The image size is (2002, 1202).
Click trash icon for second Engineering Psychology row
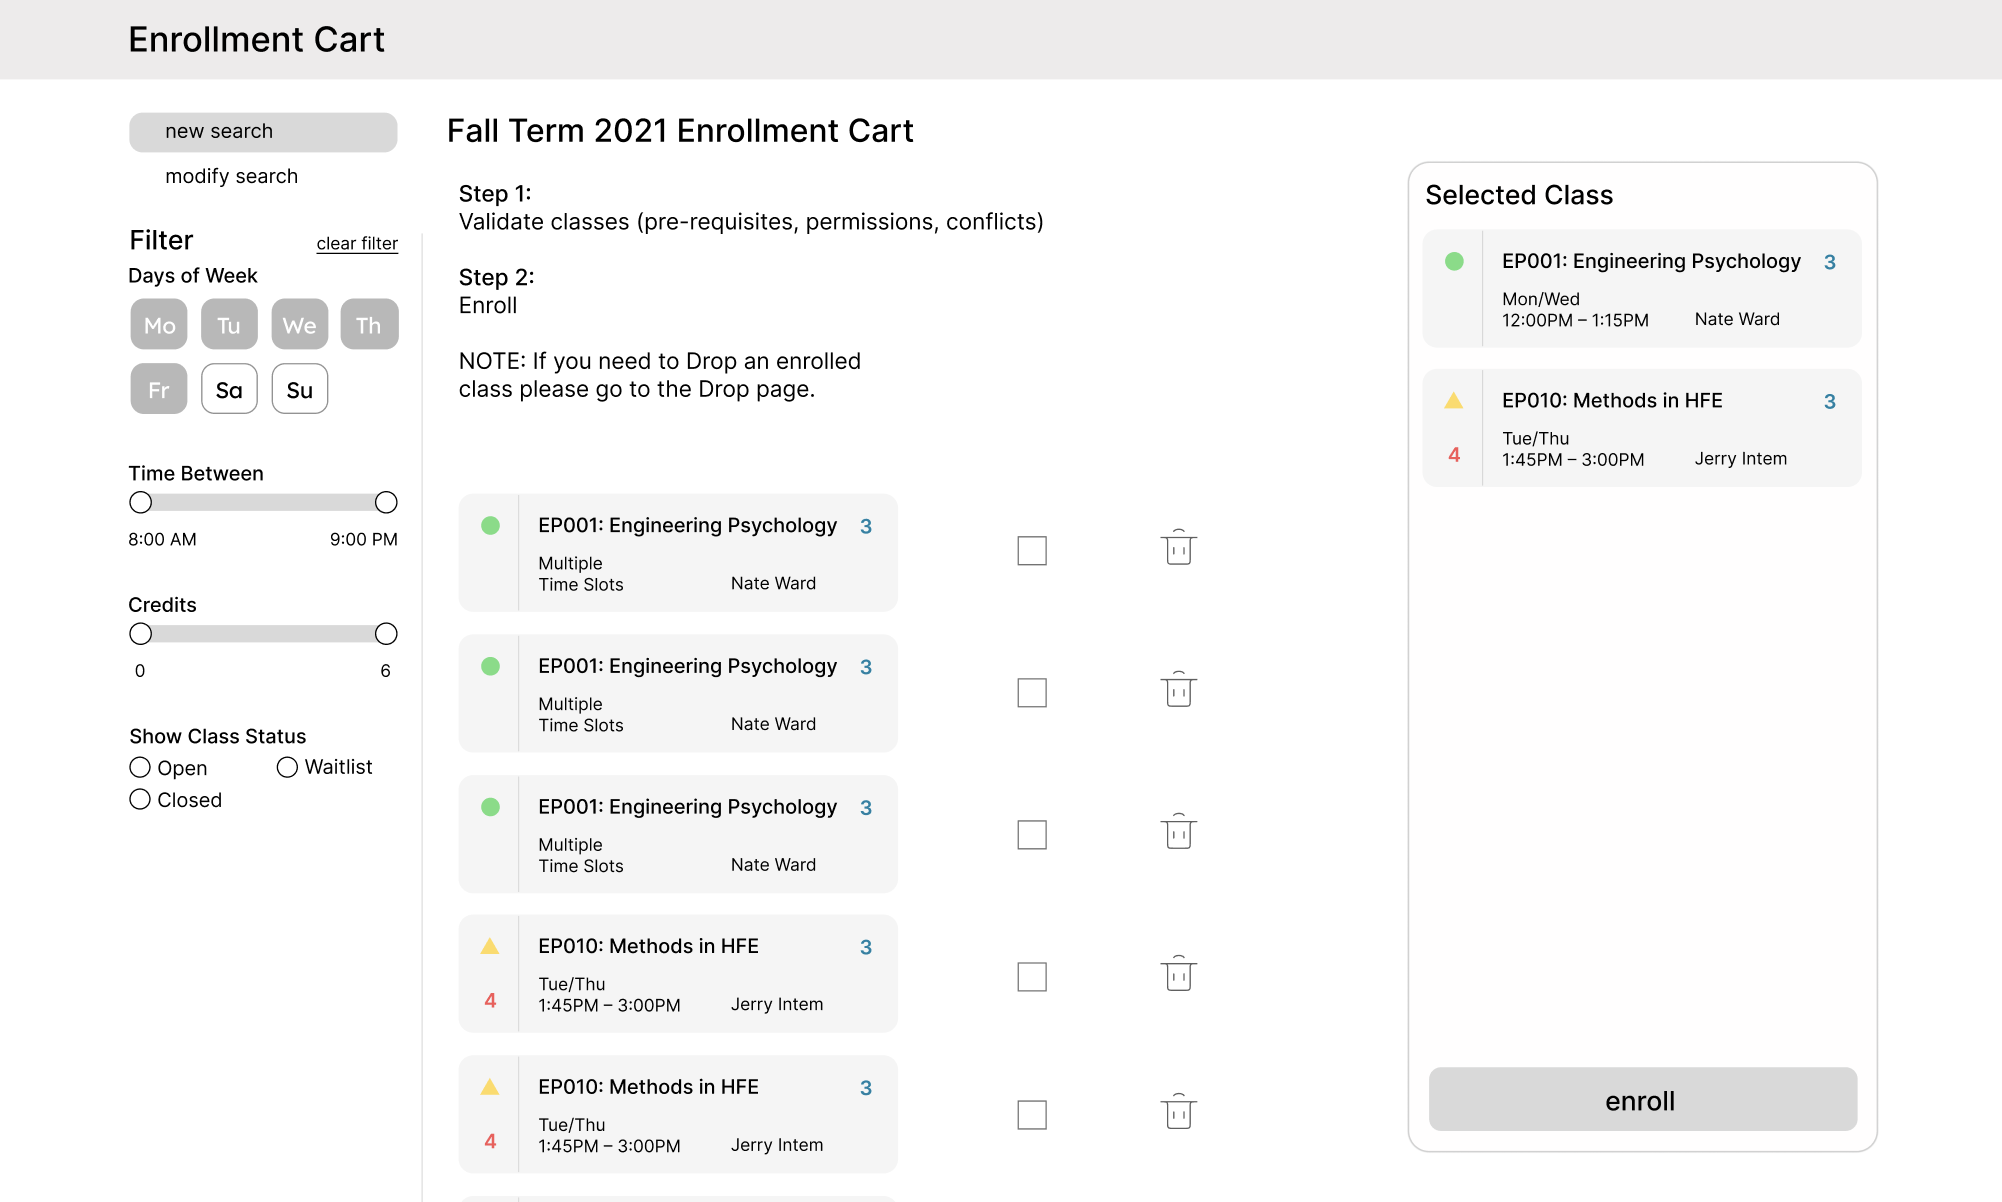[1178, 690]
